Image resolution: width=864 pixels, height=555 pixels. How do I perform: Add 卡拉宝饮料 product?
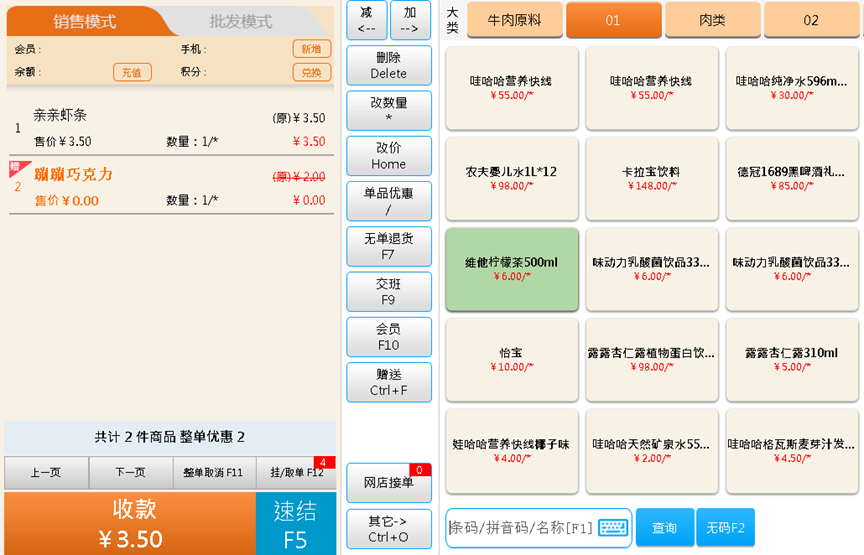pos(652,179)
